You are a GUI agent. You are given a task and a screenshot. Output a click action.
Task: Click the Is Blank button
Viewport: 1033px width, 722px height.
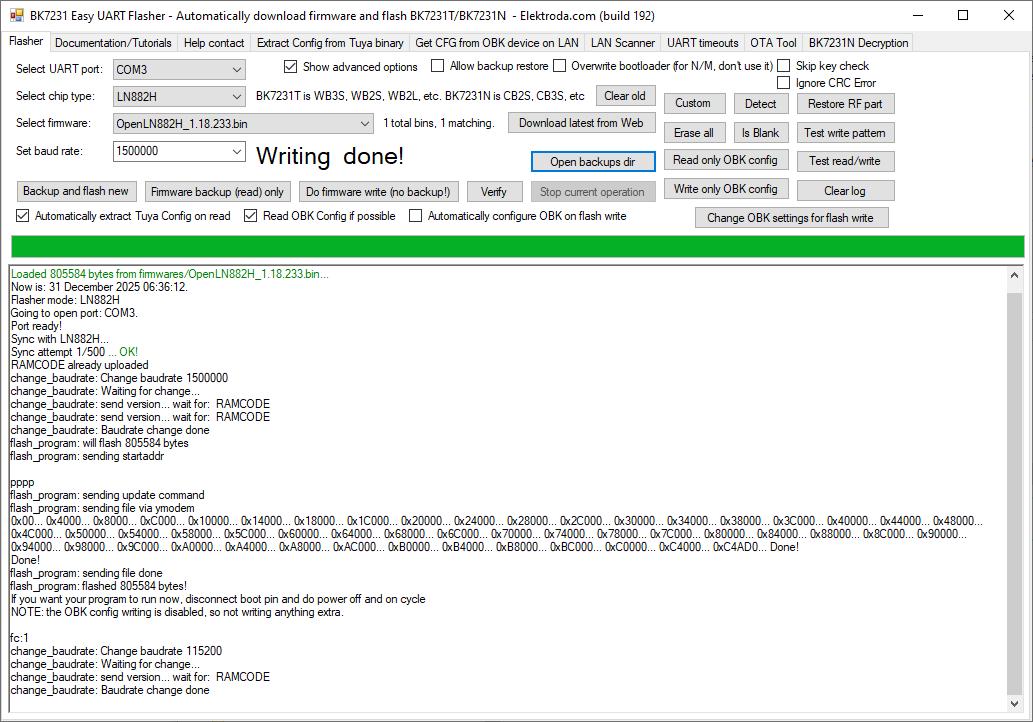(760, 133)
